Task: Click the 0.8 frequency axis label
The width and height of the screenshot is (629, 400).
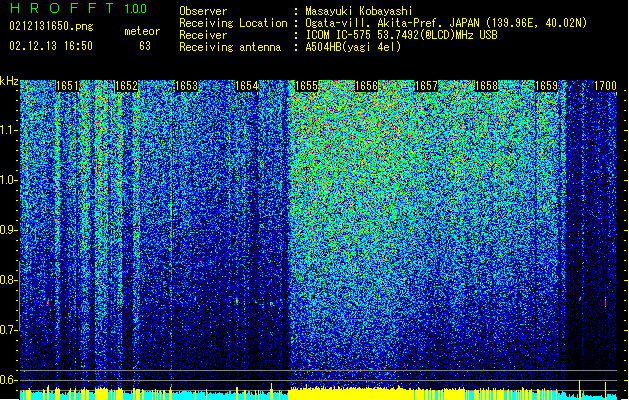Action: pos(9,280)
